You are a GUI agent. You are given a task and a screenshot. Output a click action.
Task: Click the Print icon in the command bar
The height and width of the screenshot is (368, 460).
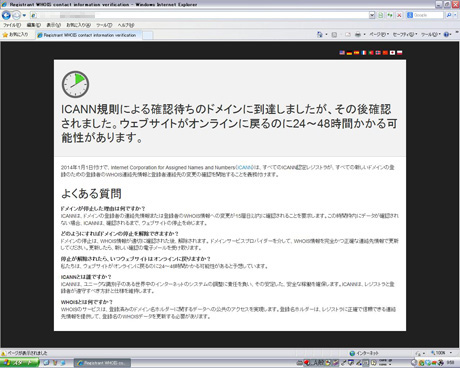click(x=358, y=34)
